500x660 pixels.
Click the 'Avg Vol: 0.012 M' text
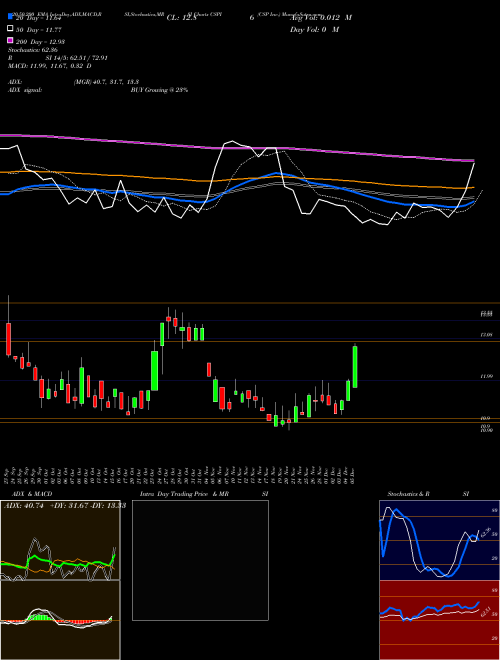321,18
